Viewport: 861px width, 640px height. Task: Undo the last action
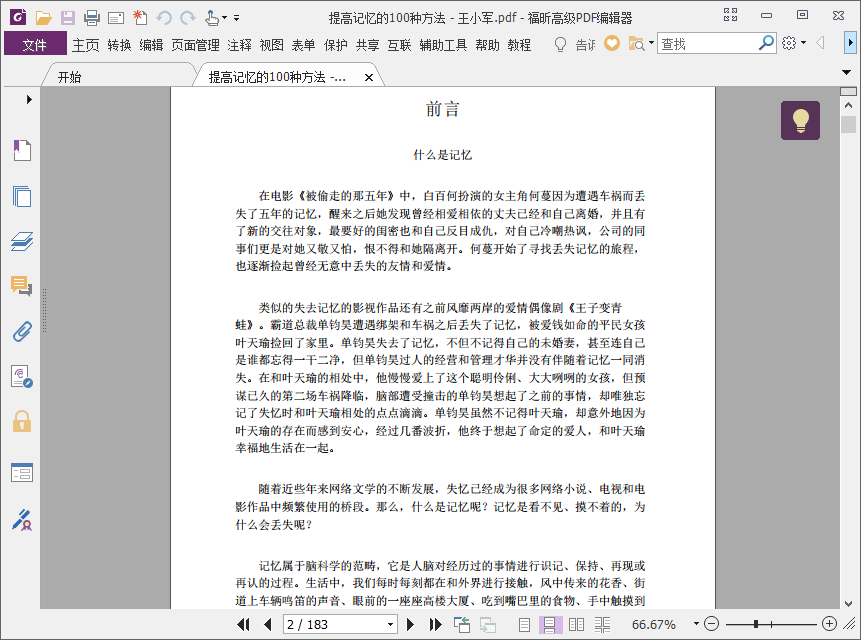(164, 18)
